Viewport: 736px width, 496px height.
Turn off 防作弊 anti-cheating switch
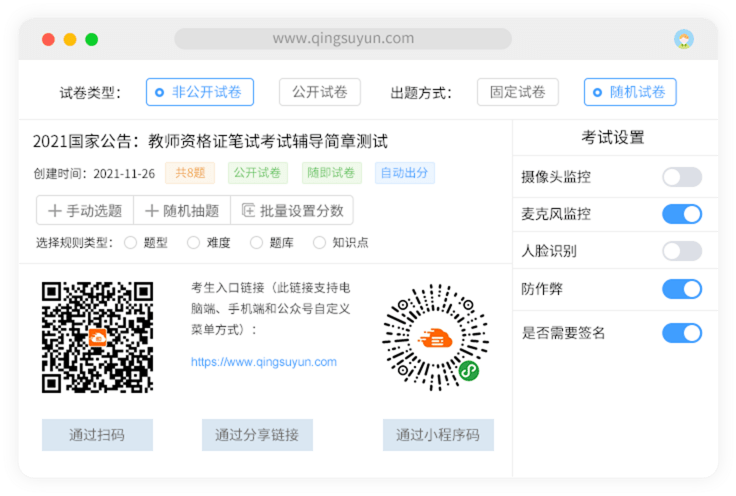[x=682, y=289]
